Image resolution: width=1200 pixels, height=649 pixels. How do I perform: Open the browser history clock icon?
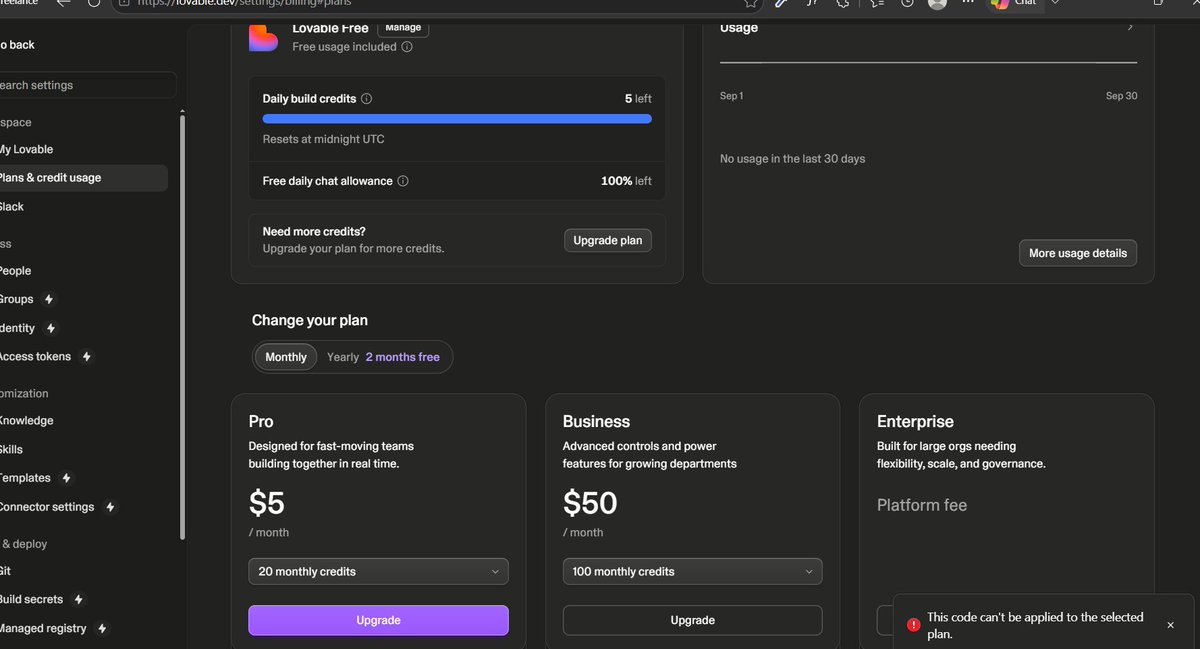tap(907, 3)
